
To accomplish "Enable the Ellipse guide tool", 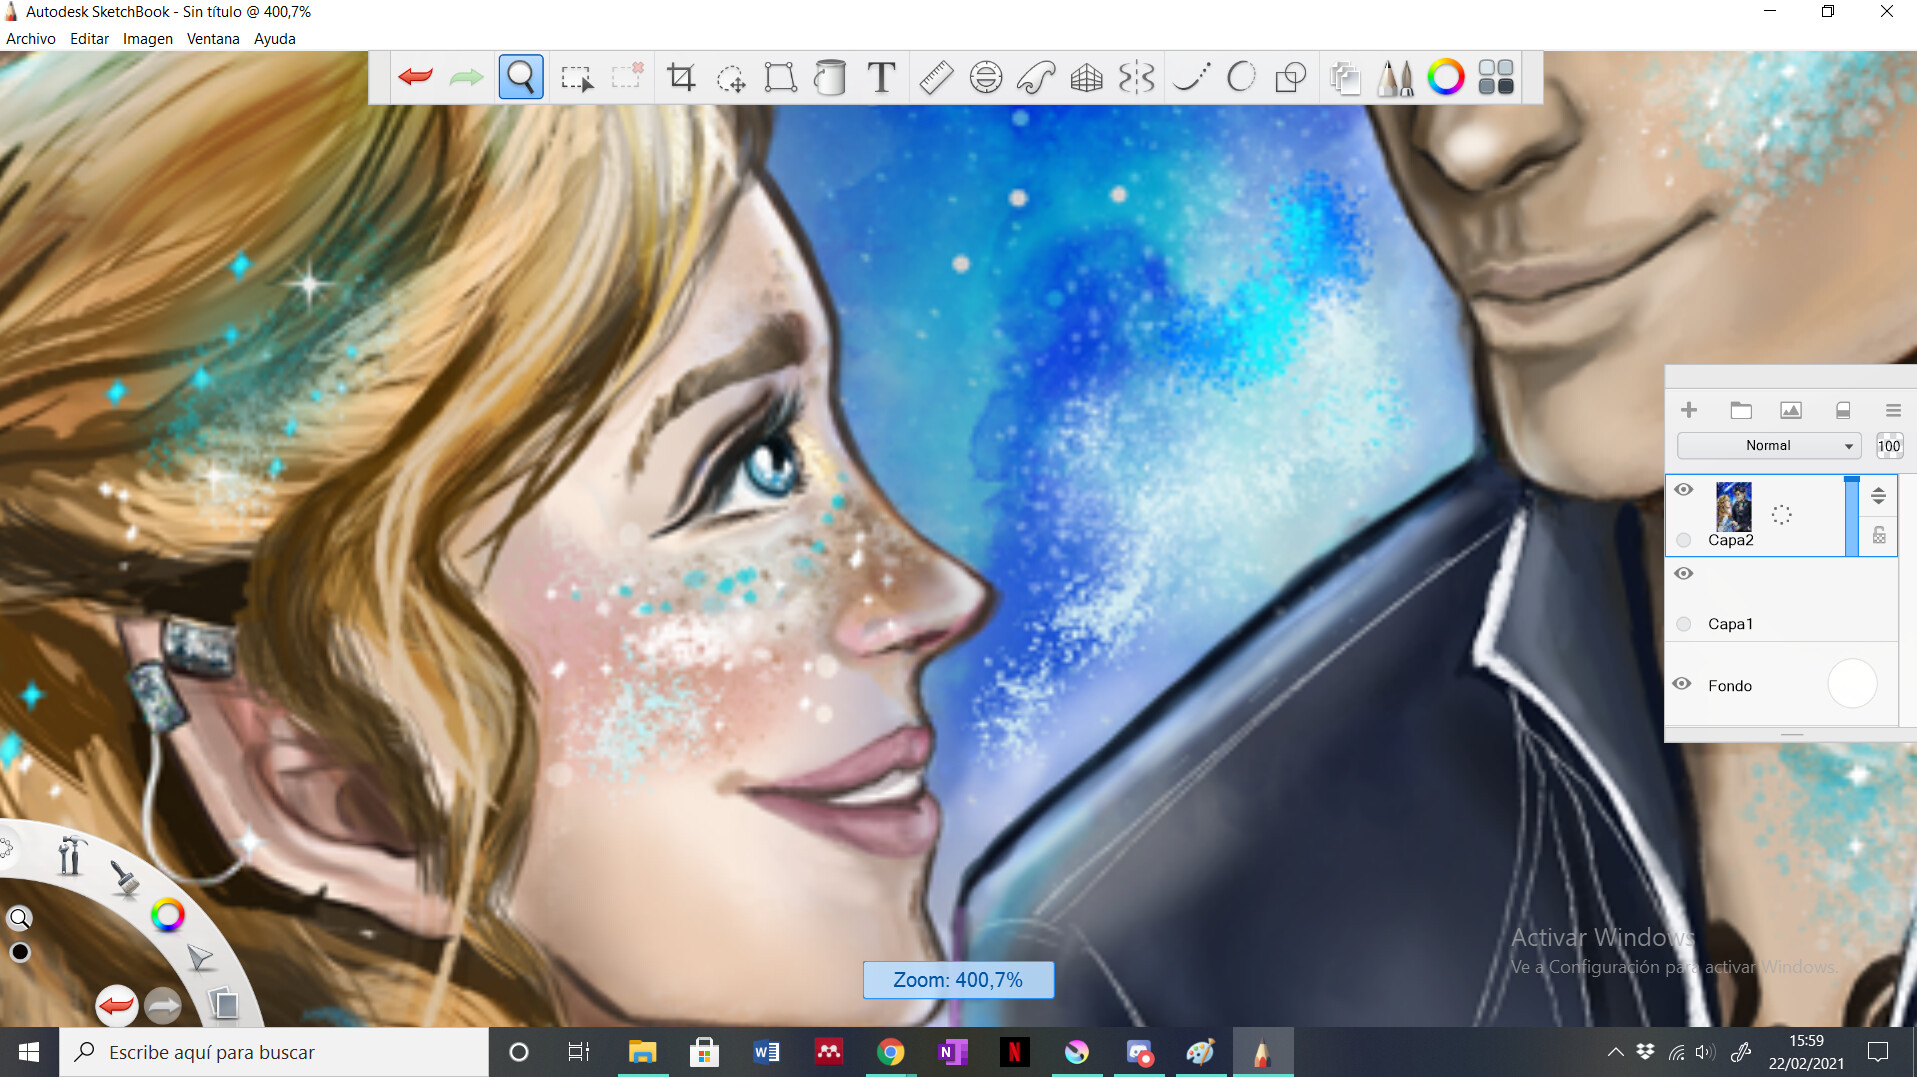I will 986,77.
